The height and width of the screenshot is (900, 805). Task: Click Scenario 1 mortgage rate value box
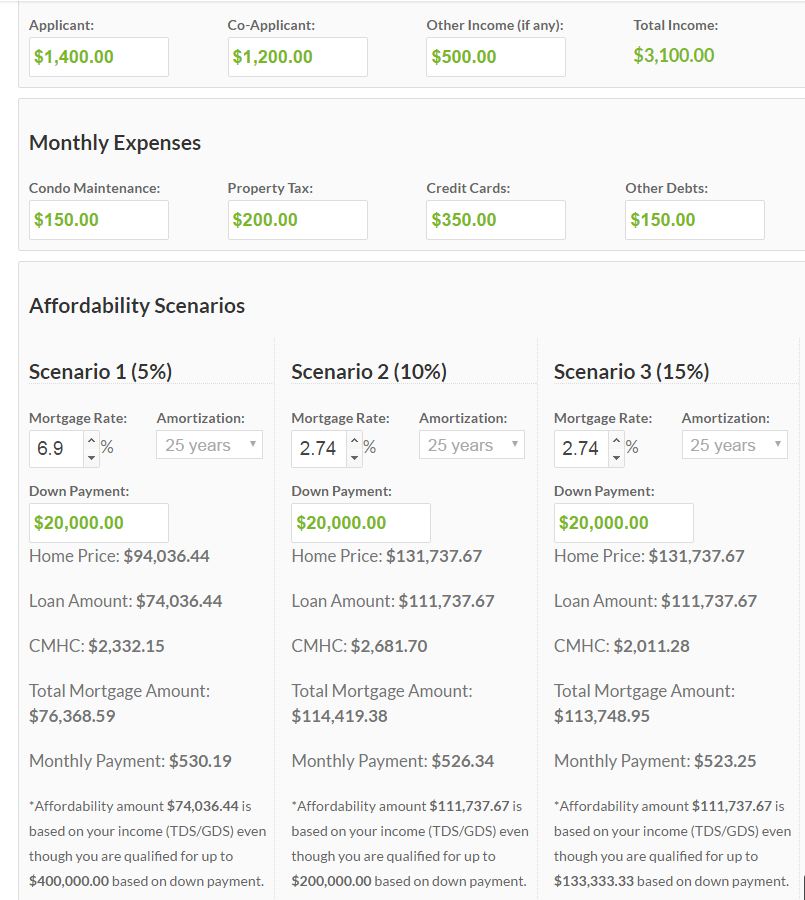[x=57, y=448]
